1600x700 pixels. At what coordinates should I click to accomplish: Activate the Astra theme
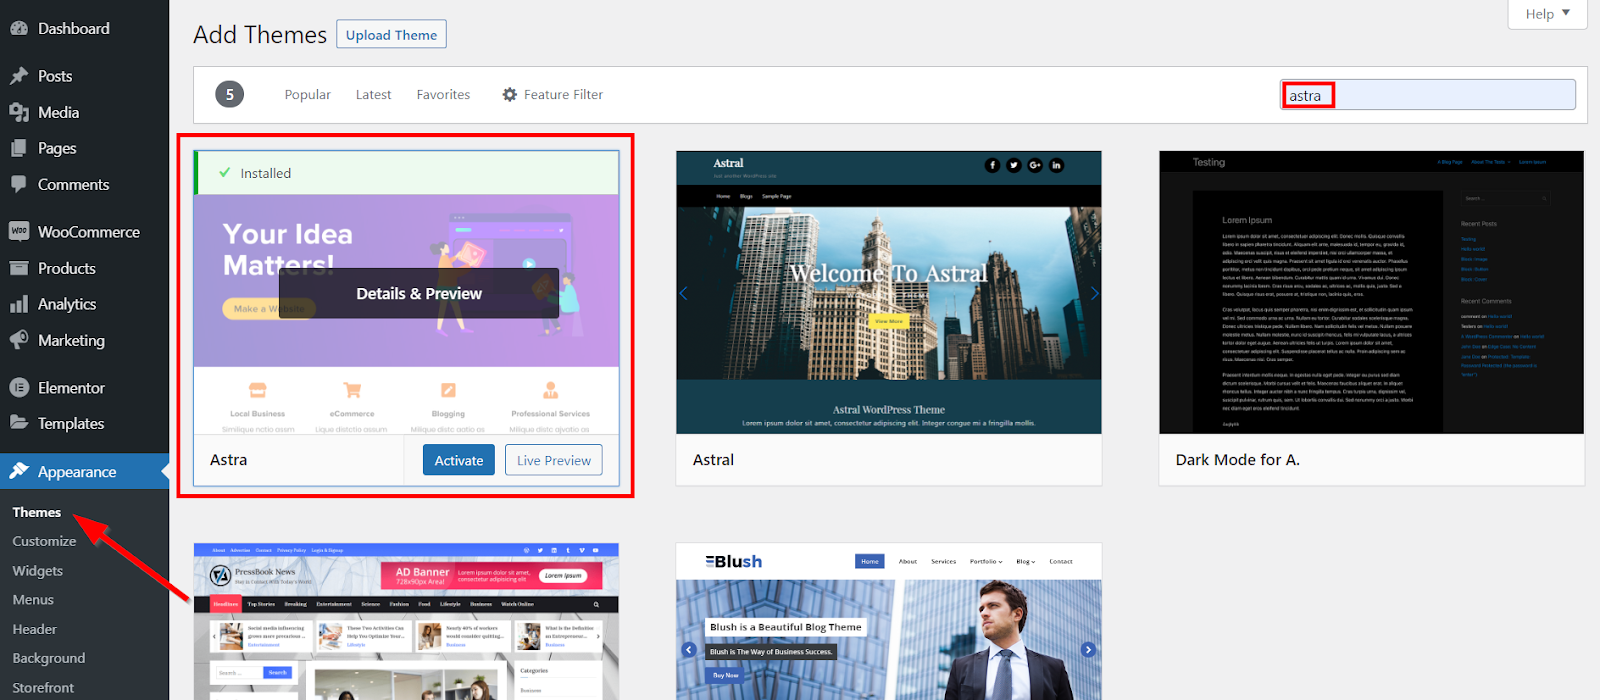[x=459, y=460]
